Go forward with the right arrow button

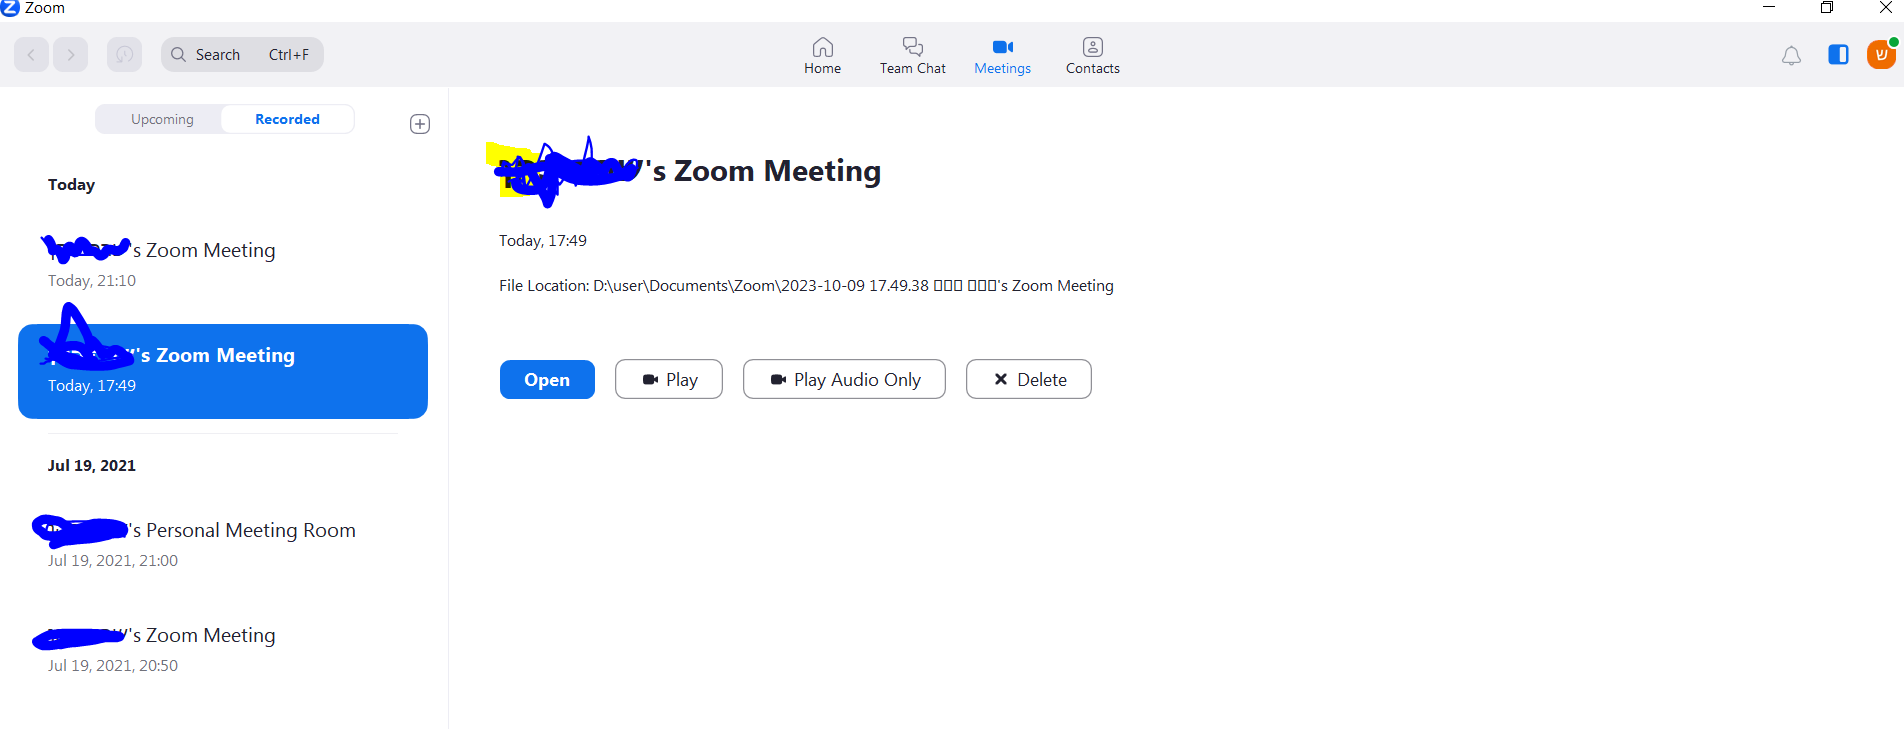click(70, 54)
